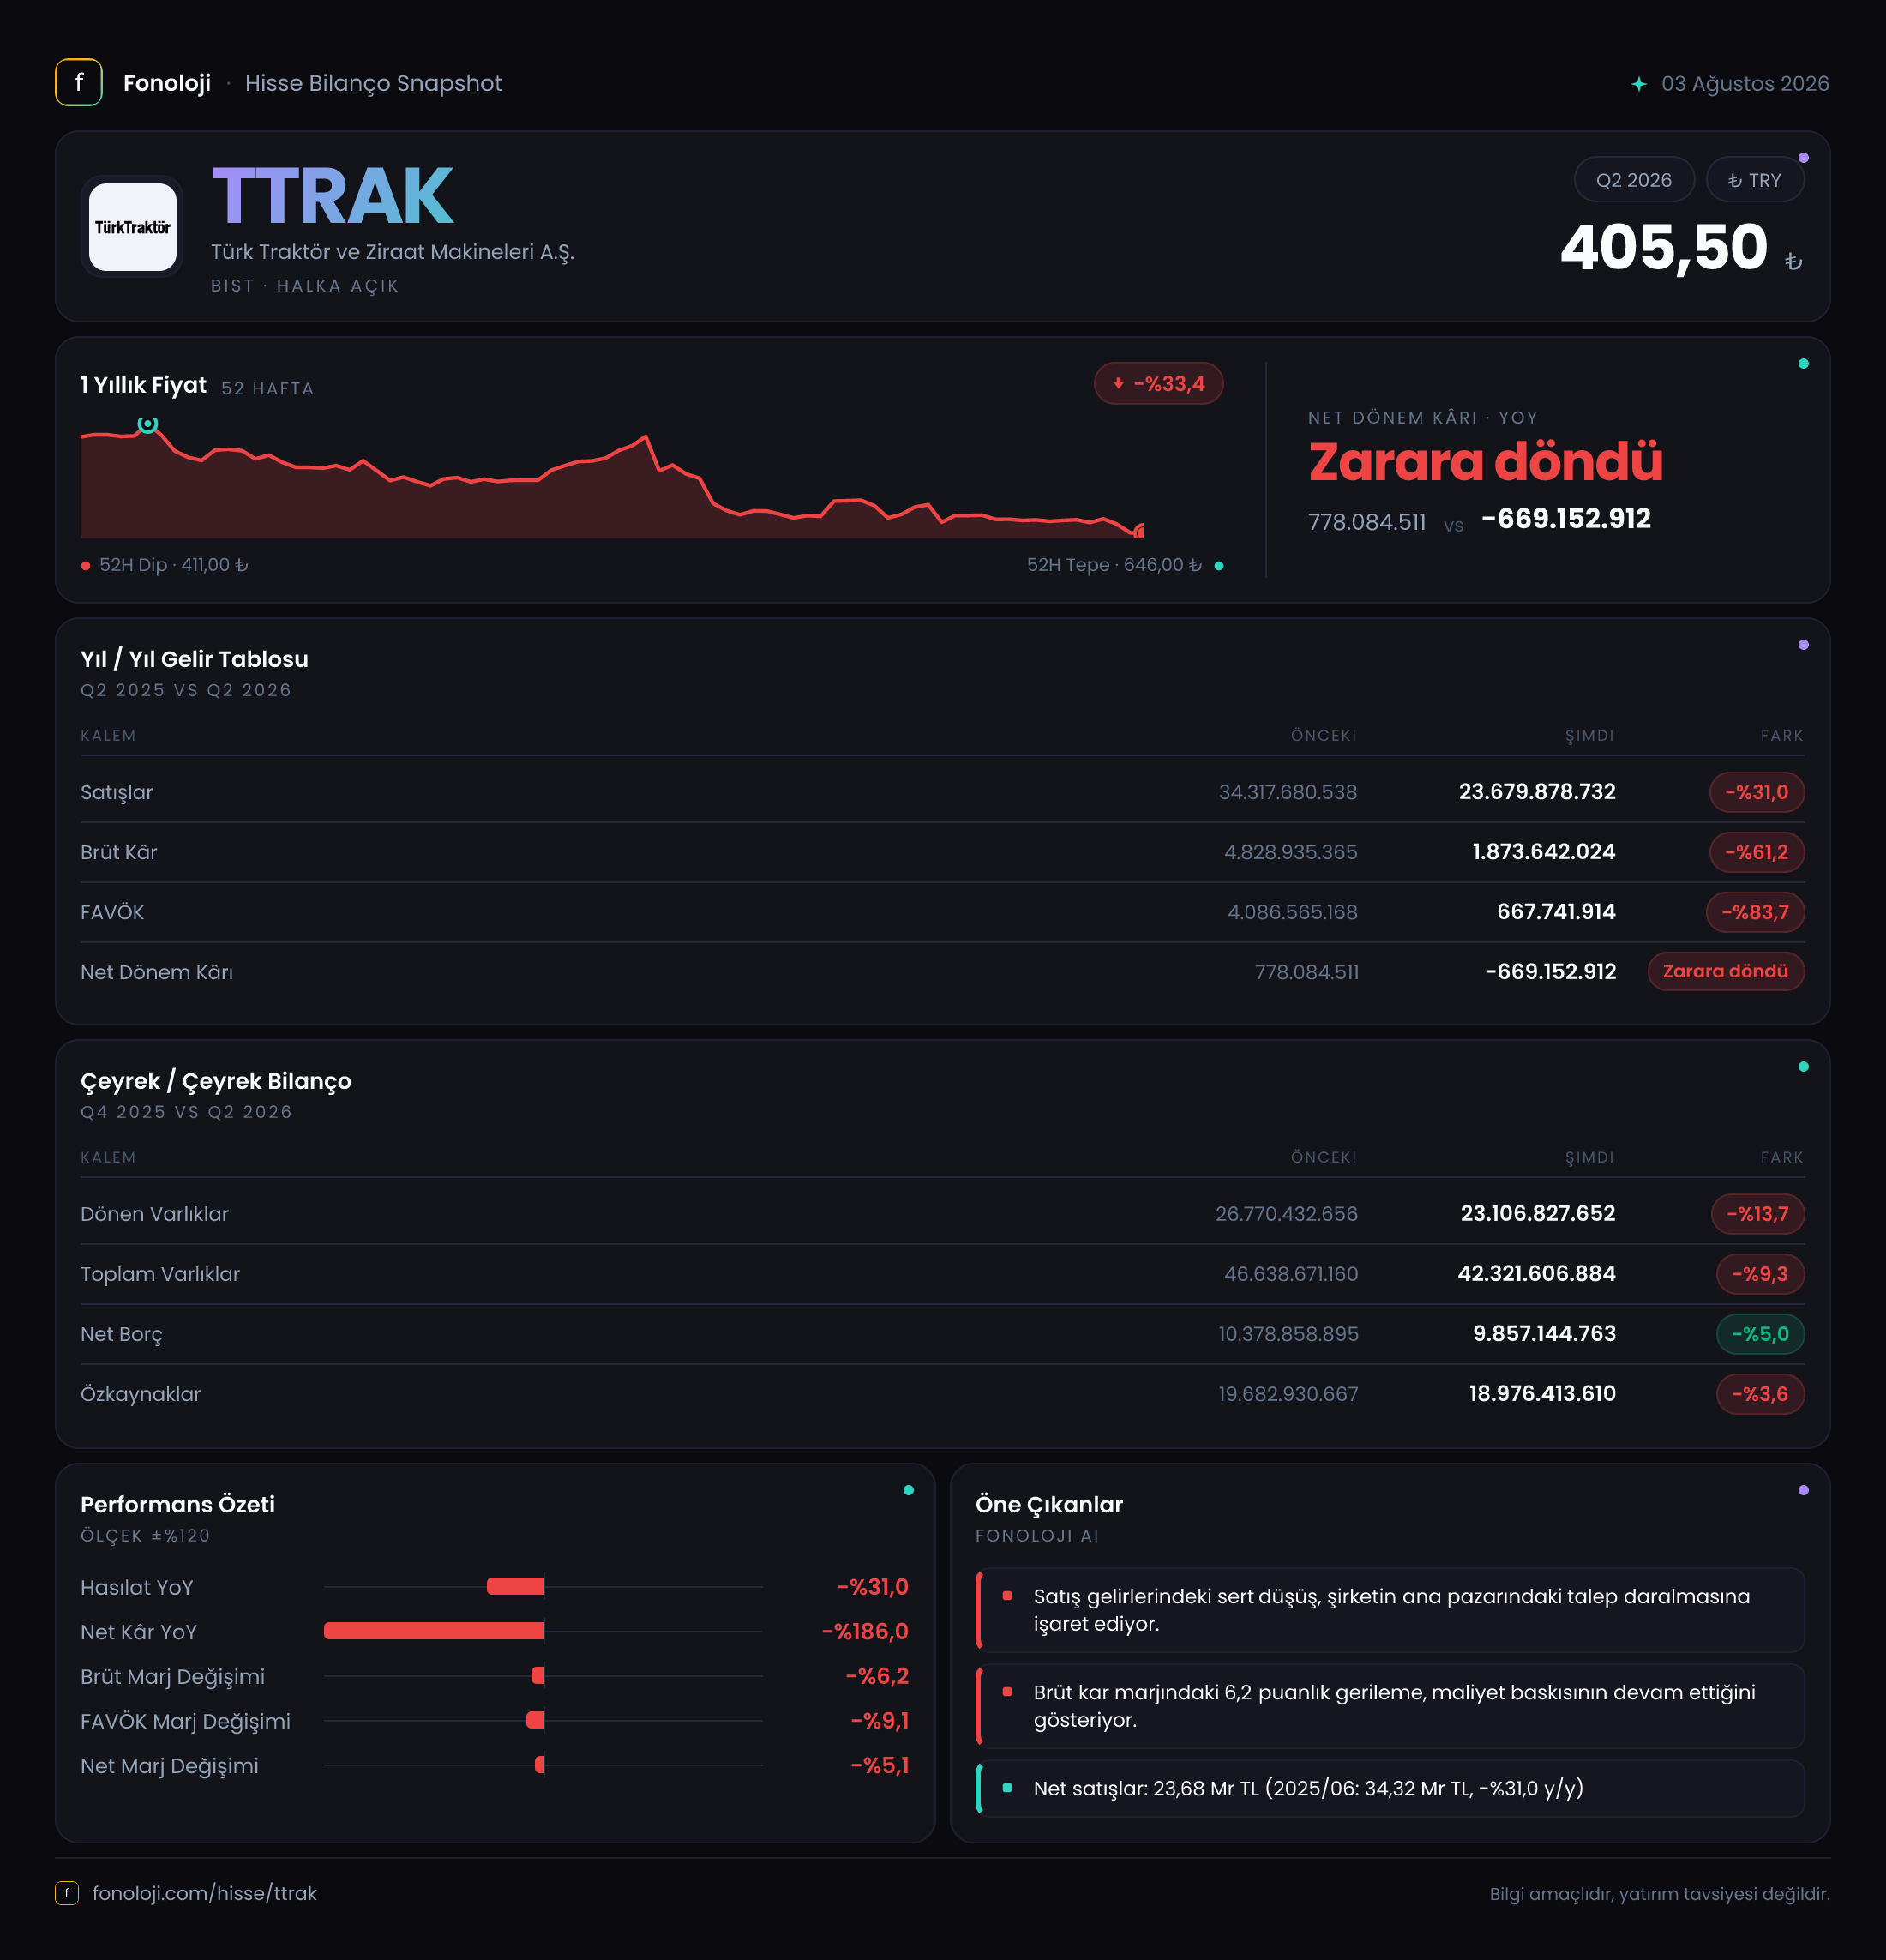Click the Brüt Kâr -%61,2 badge
This screenshot has width=1886, height=1960.
(1757, 852)
